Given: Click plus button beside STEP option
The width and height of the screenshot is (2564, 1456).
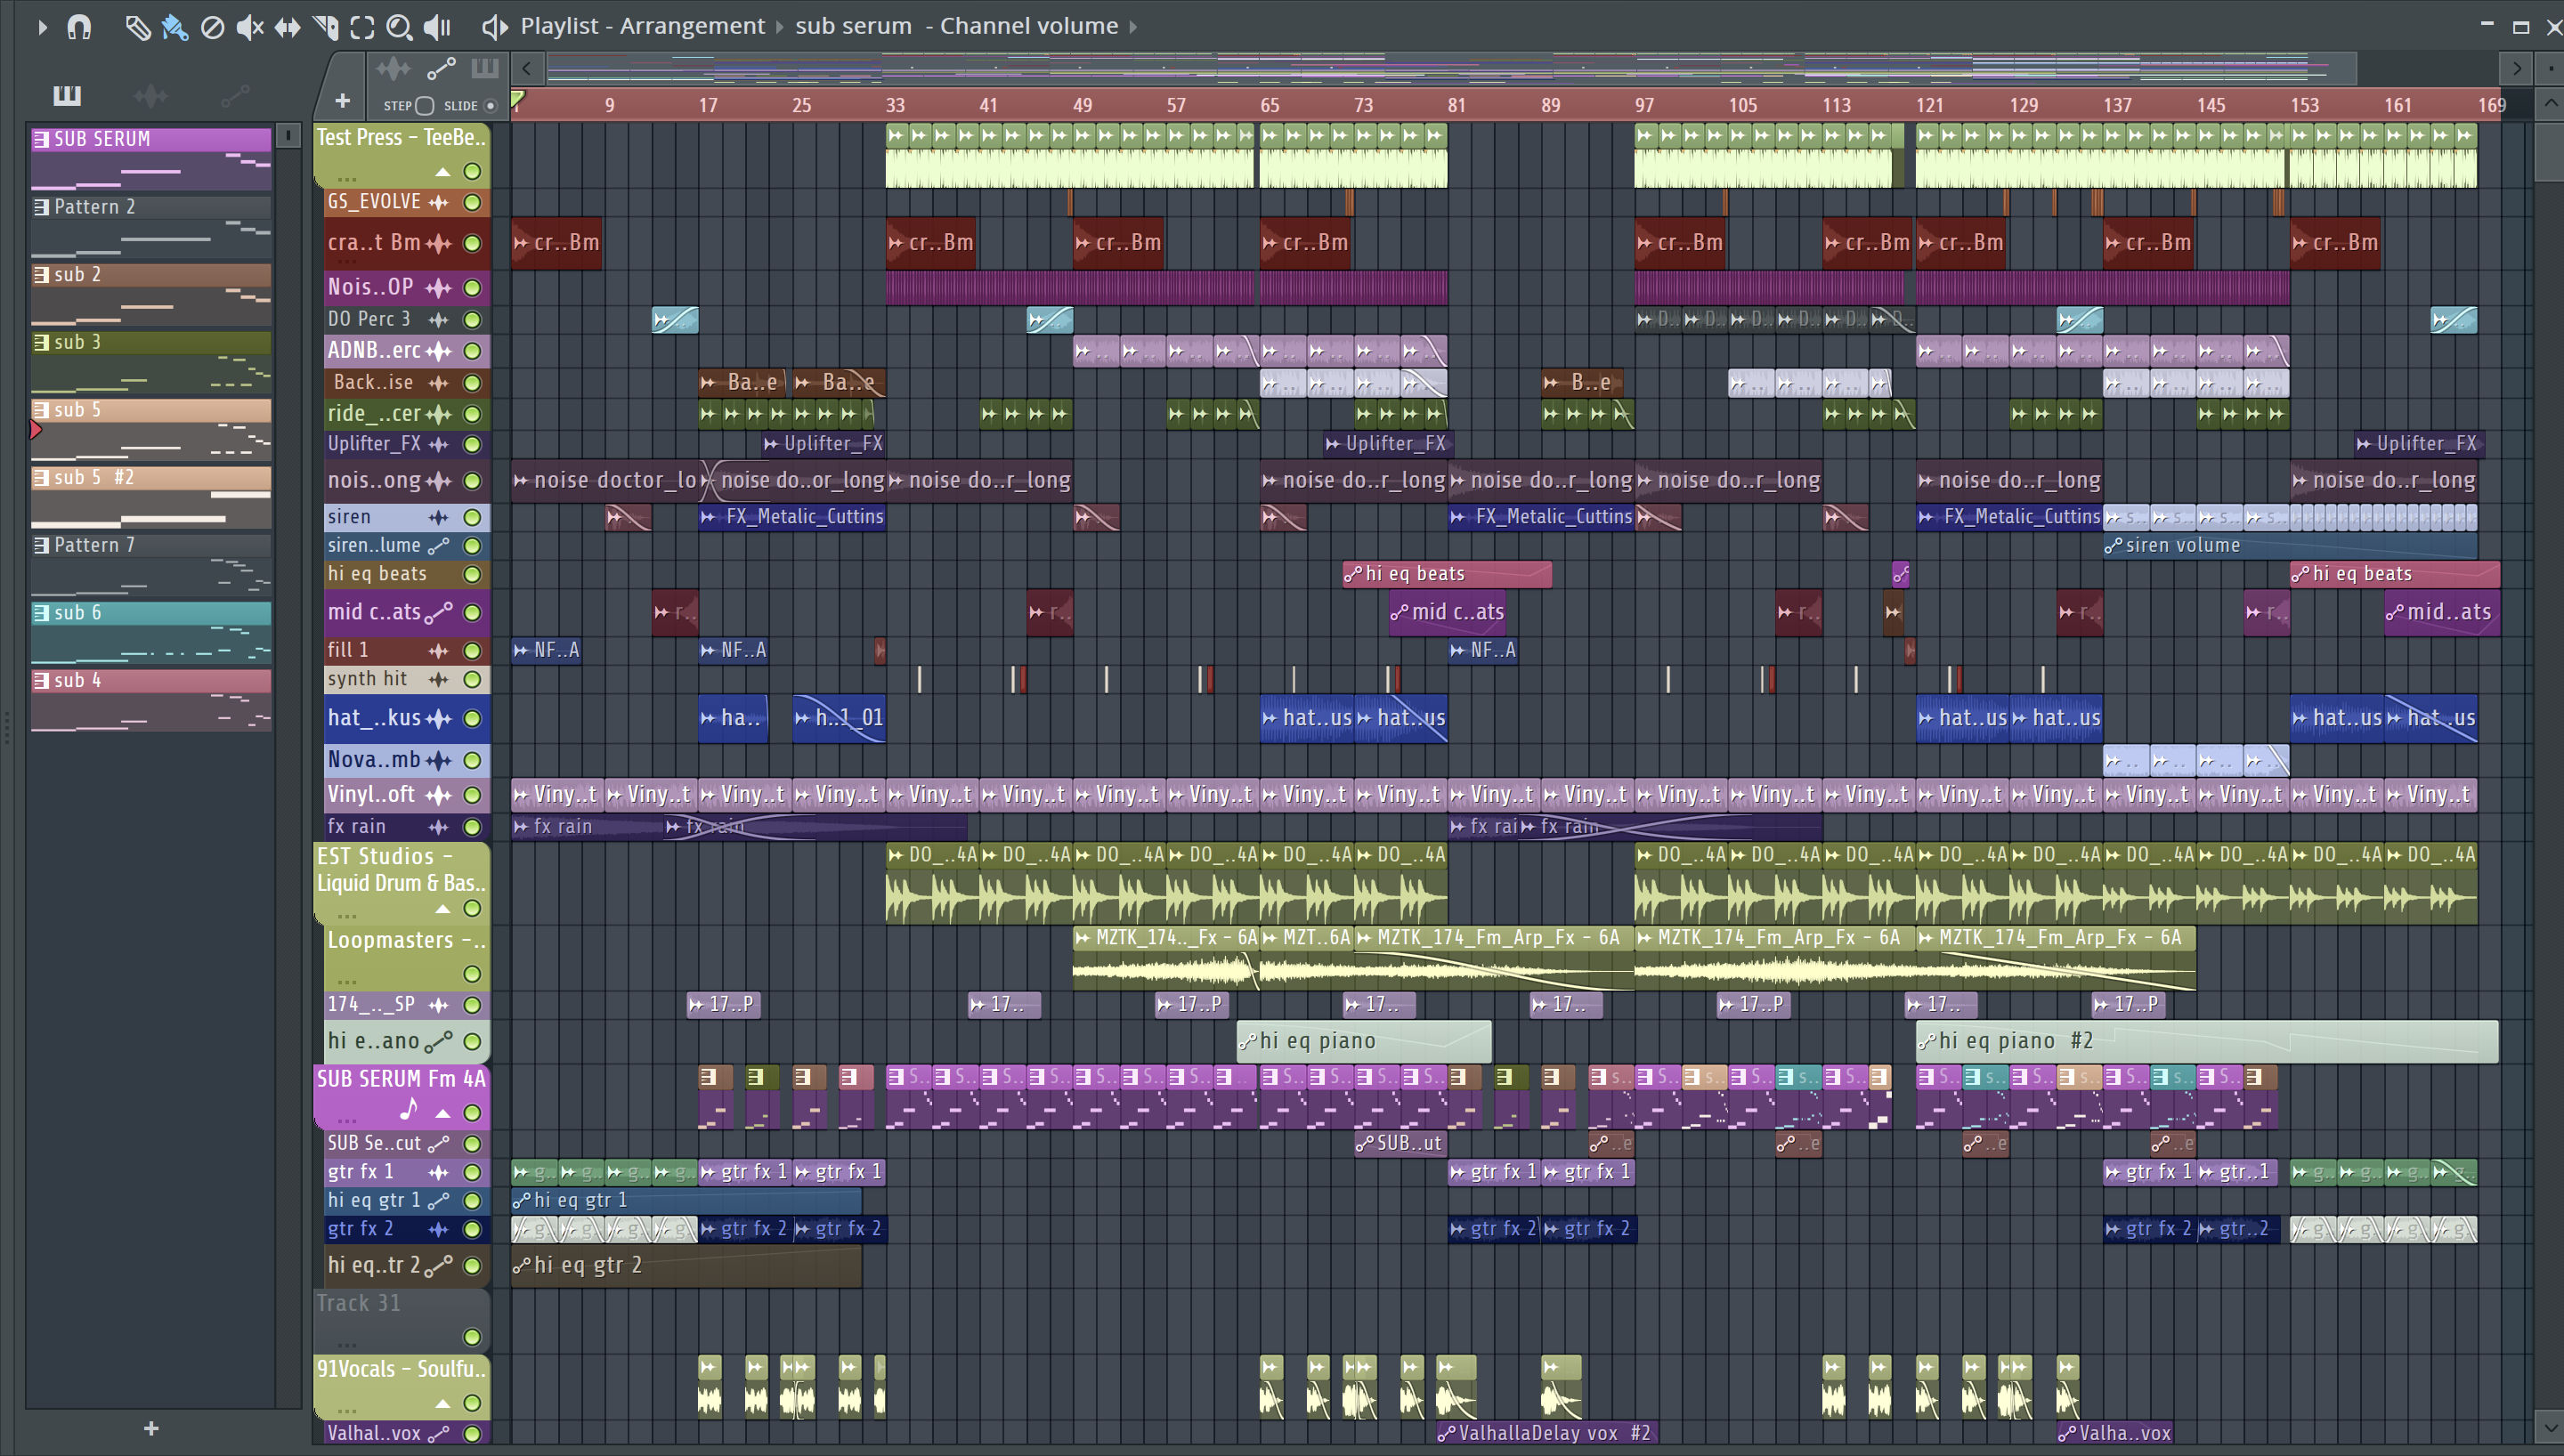Looking at the screenshot, I should click(x=342, y=101).
